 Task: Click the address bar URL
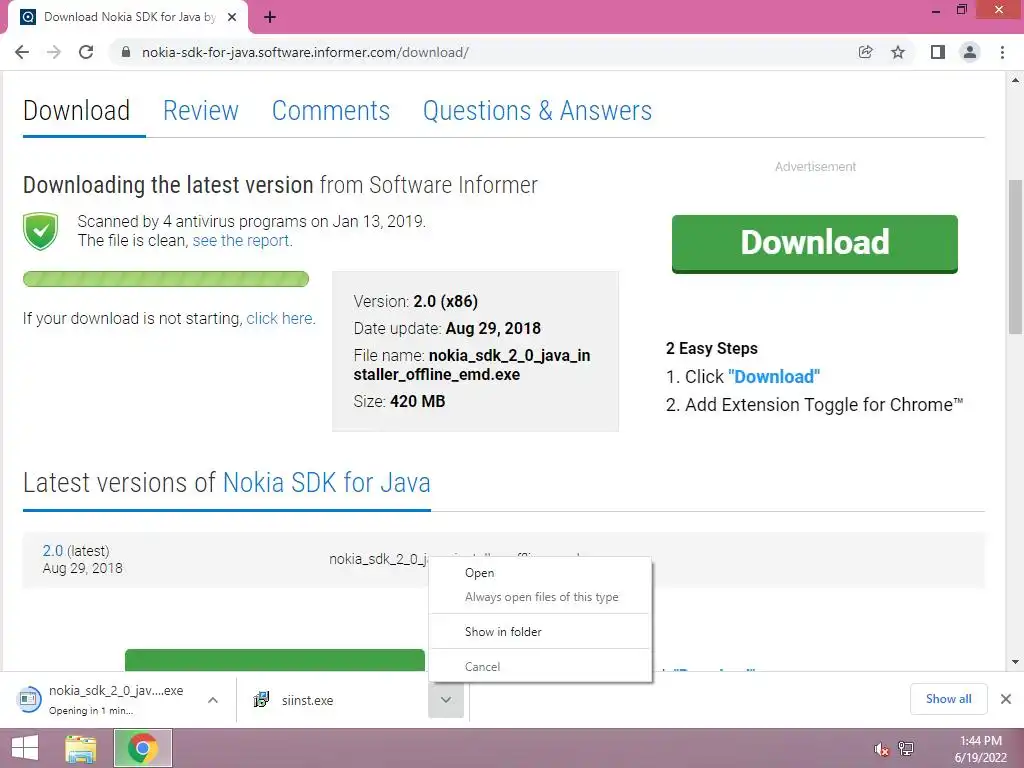click(x=305, y=52)
